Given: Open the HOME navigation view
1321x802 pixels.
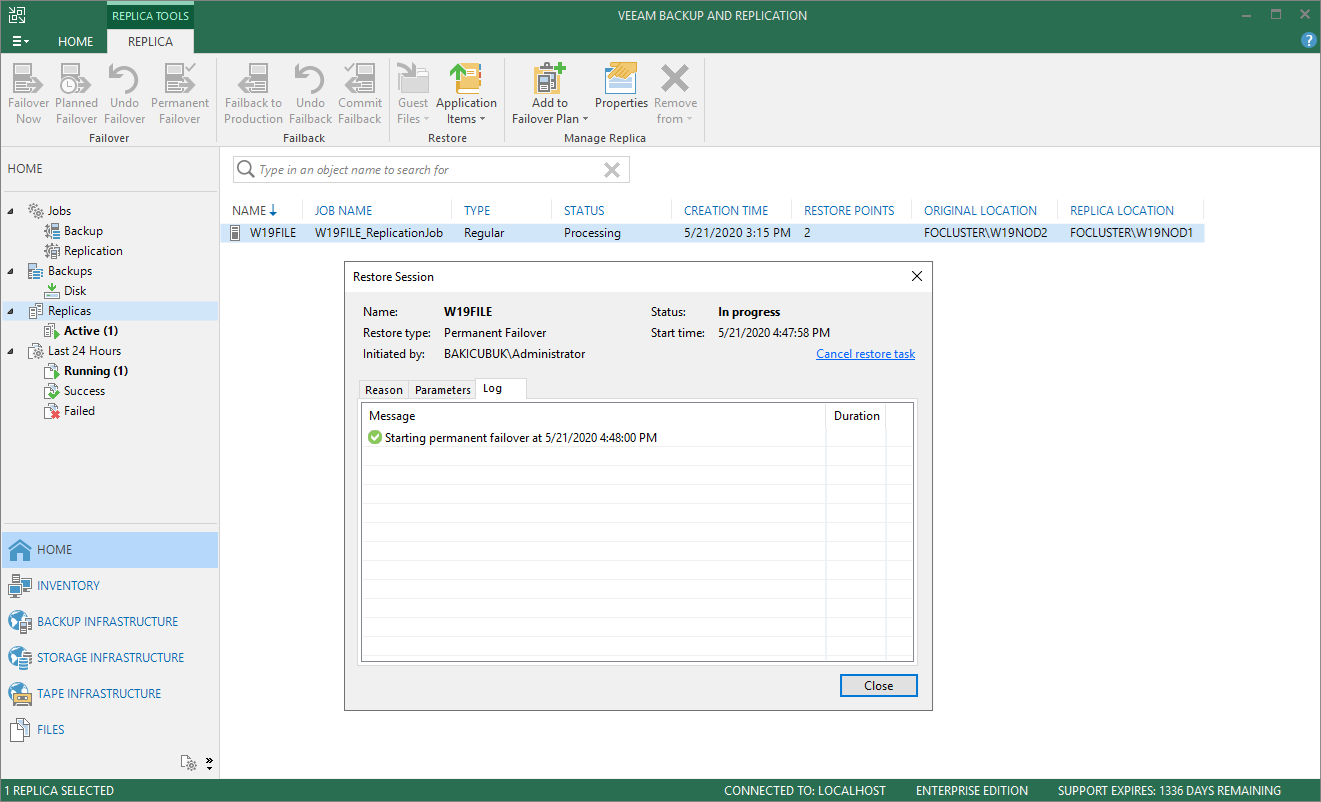Looking at the screenshot, I should (109, 550).
